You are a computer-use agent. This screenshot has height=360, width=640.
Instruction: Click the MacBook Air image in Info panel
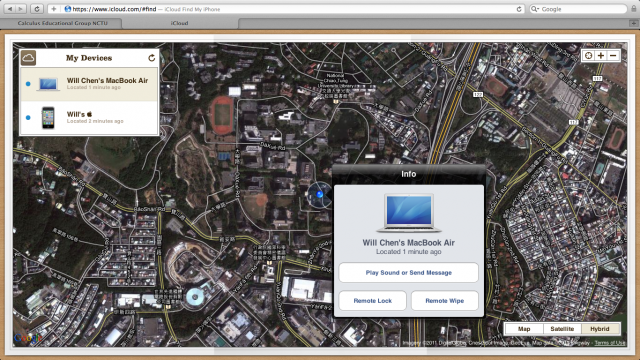click(x=409, y=213)
